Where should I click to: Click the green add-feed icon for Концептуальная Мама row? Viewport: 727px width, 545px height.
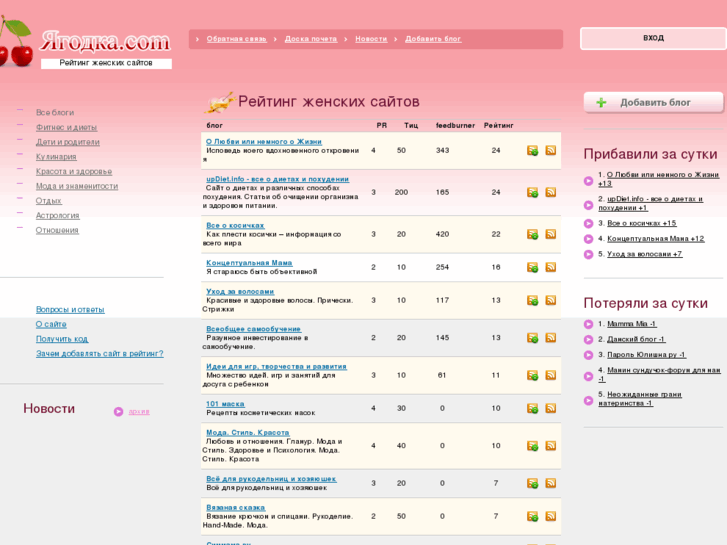(532, 268)
